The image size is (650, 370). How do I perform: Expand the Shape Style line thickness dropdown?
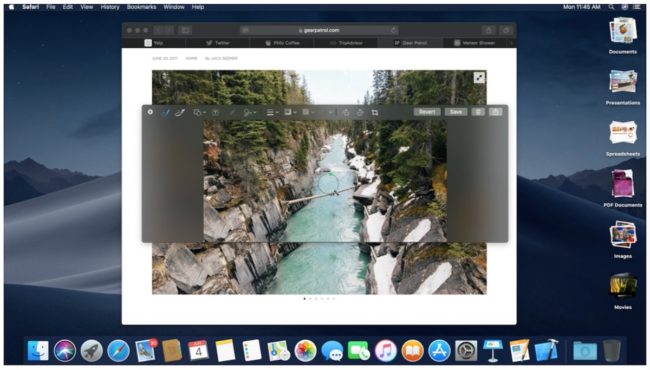pyautogui.click(x=272, y=112)
